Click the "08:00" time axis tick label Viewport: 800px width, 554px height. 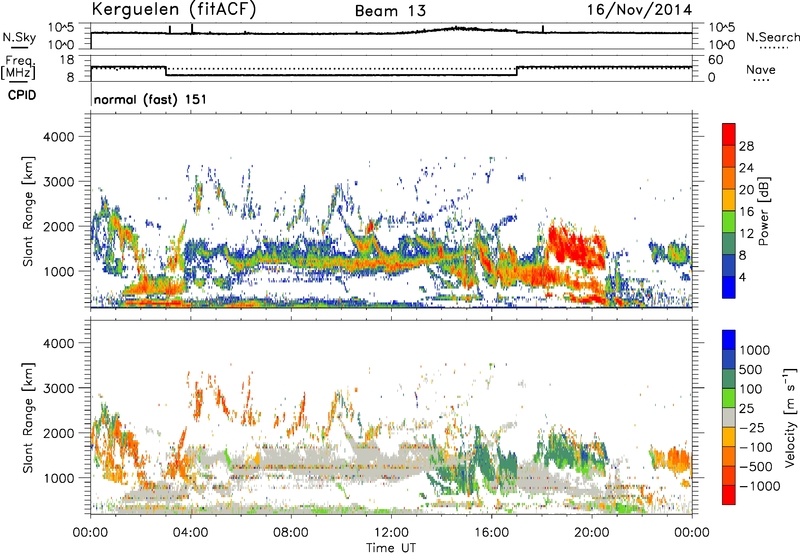click(291, 533)
